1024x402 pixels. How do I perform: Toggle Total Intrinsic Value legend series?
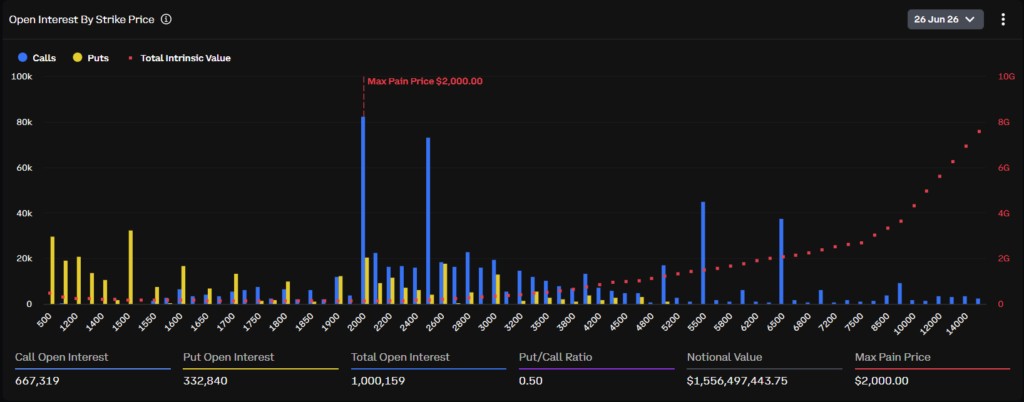click(179, 58)
